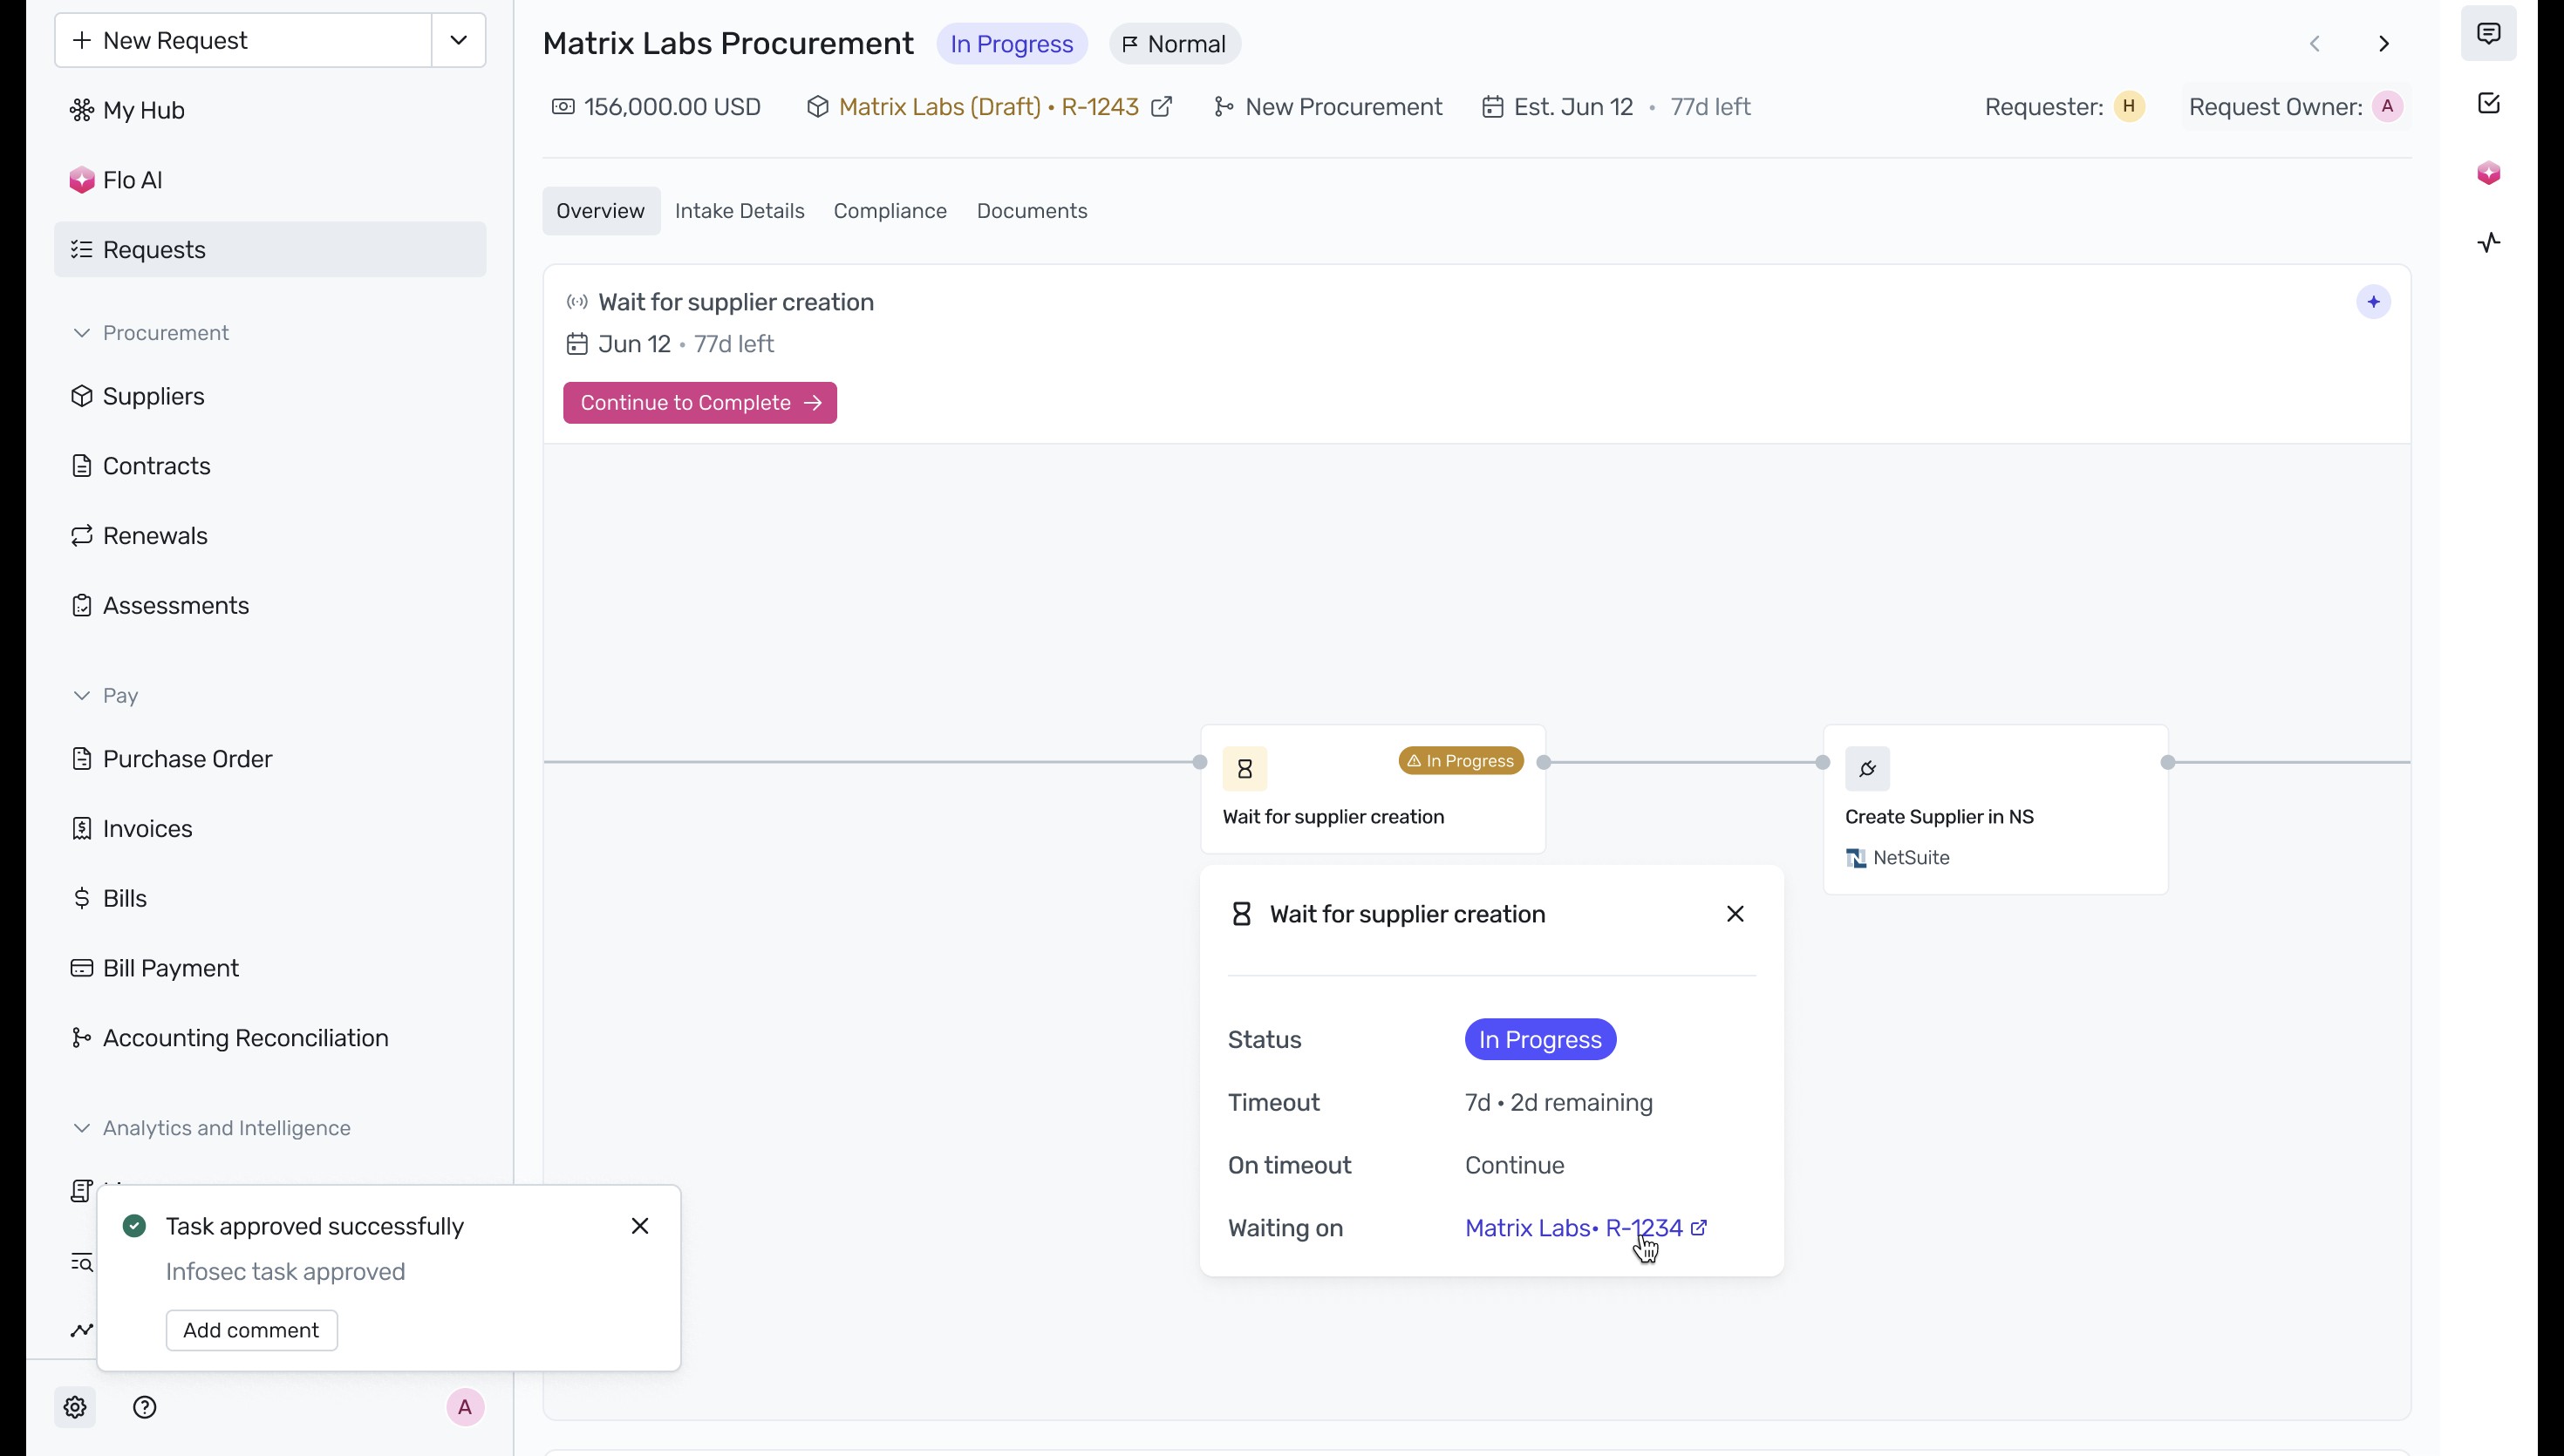The height and width of the screenshot is (1456, 2564).
Task: Close the Wait for supplier creation popup
Action: click(1735, 914)
